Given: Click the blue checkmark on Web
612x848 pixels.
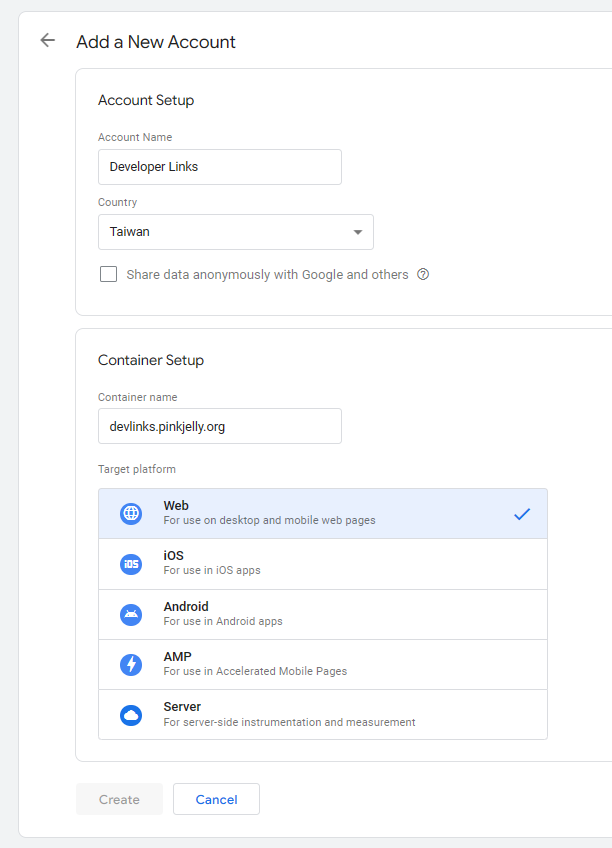Looking at the screenshot, I should click(x=521, y=514).
